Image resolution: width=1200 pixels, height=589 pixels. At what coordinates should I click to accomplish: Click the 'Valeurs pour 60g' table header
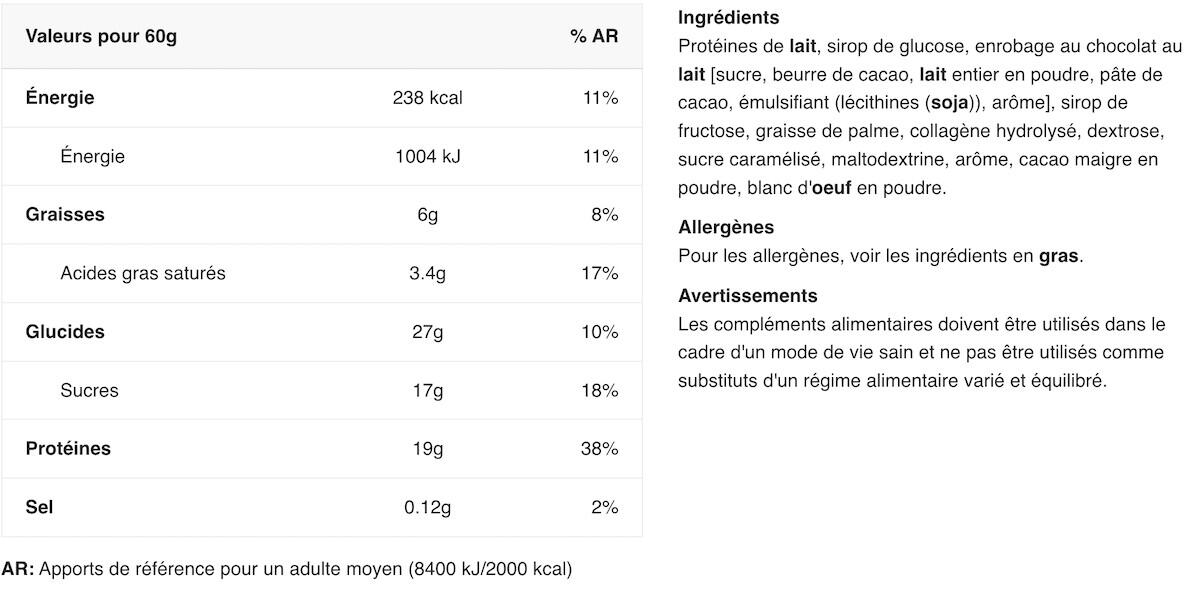101,37
